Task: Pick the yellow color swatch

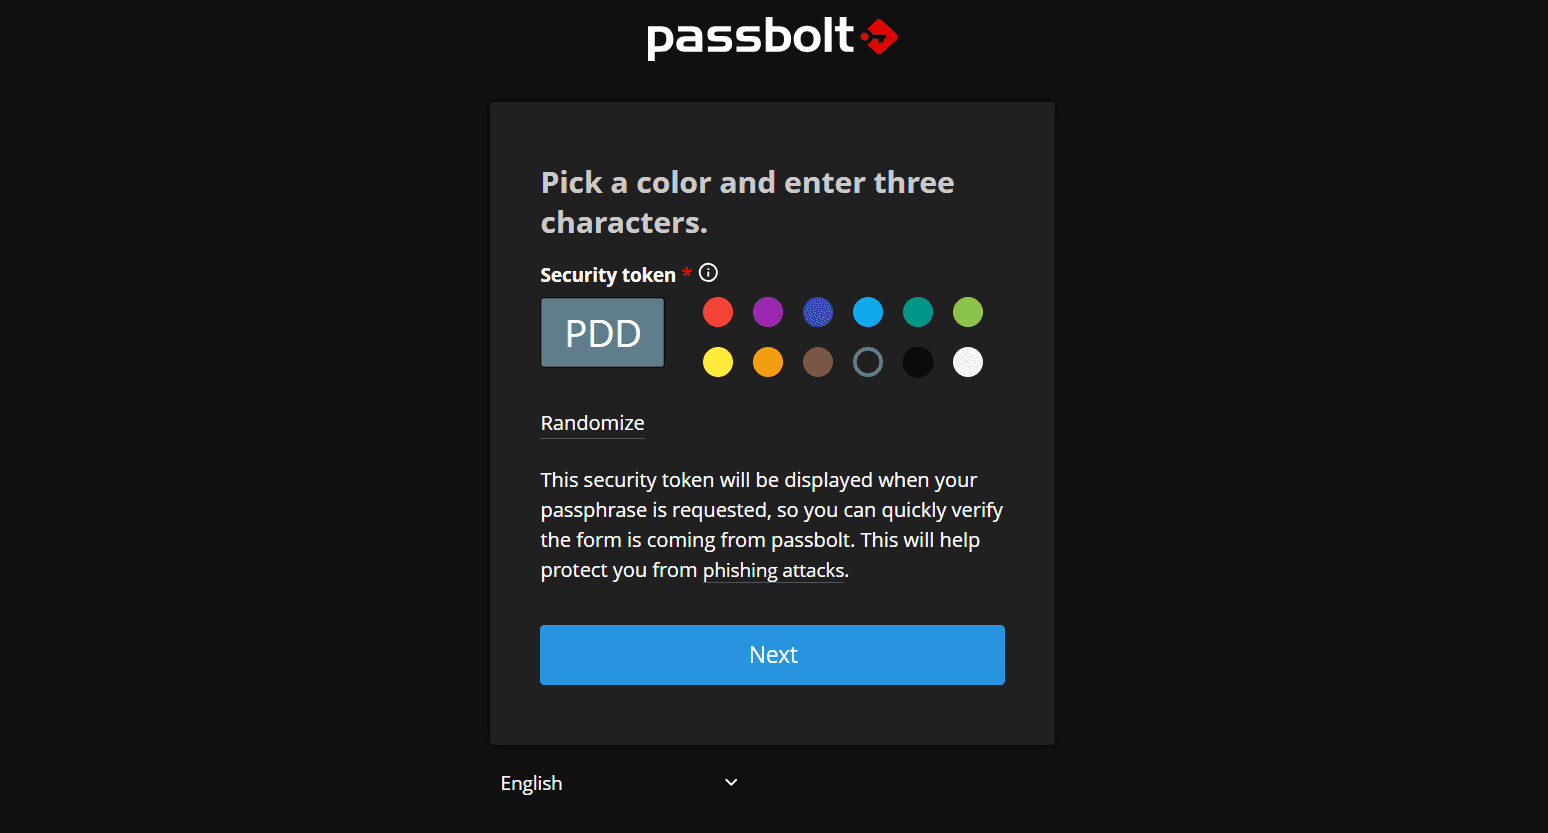Action: [718, 362]
